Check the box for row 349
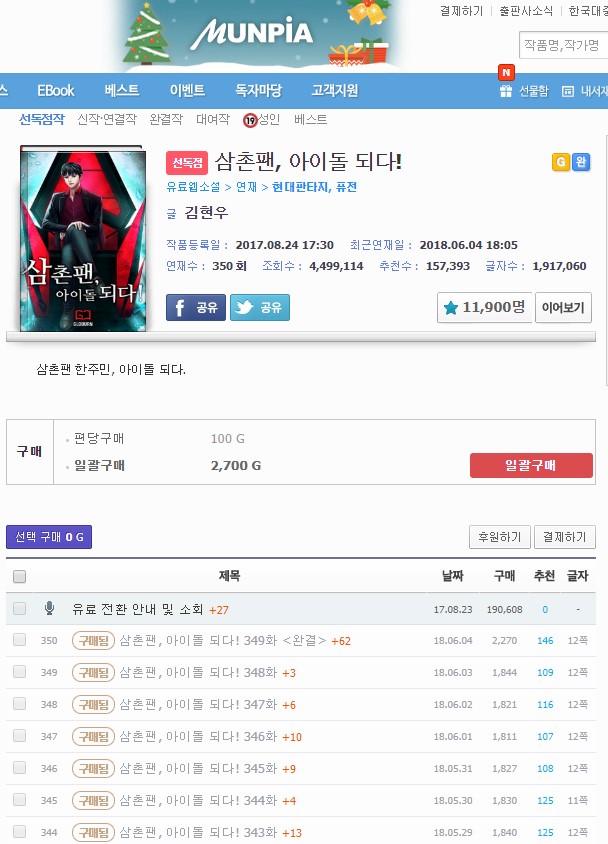 [x=19, y=671]
